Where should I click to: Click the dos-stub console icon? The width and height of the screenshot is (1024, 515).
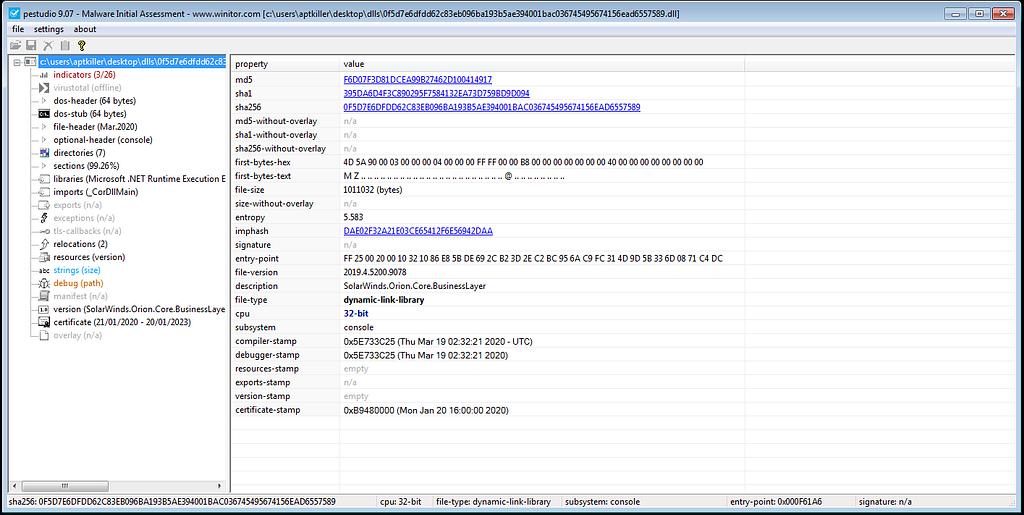click(x=44, y=114)
